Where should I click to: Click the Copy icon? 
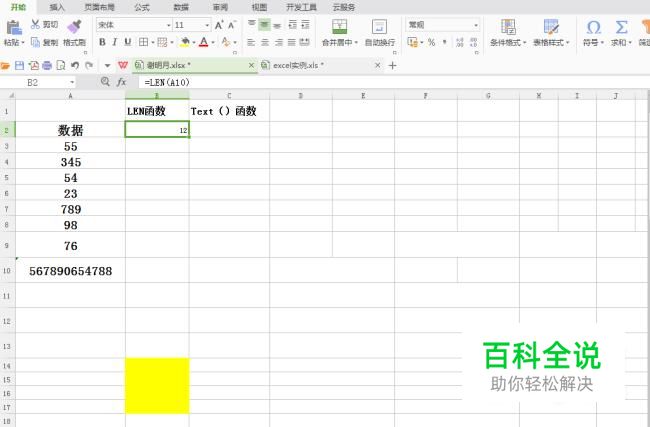click(x=35, y=42)
